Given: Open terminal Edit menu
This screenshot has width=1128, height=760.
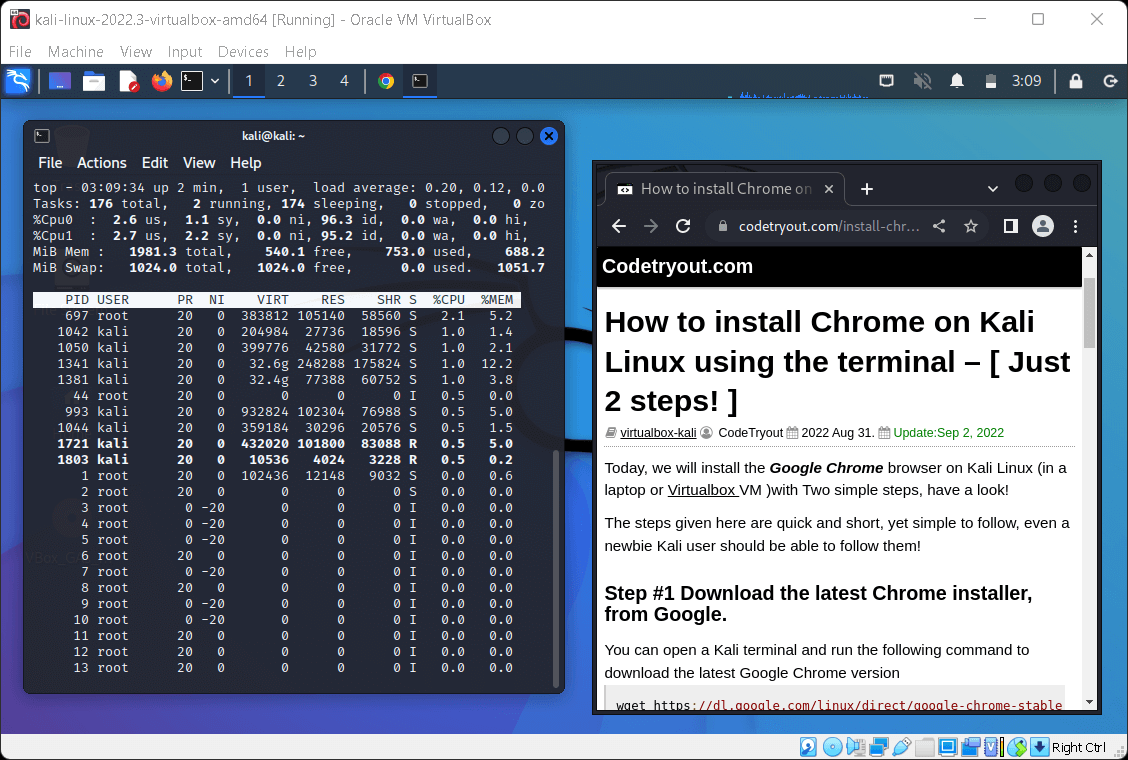Looking at the screenshot, I should coord(155,163).
